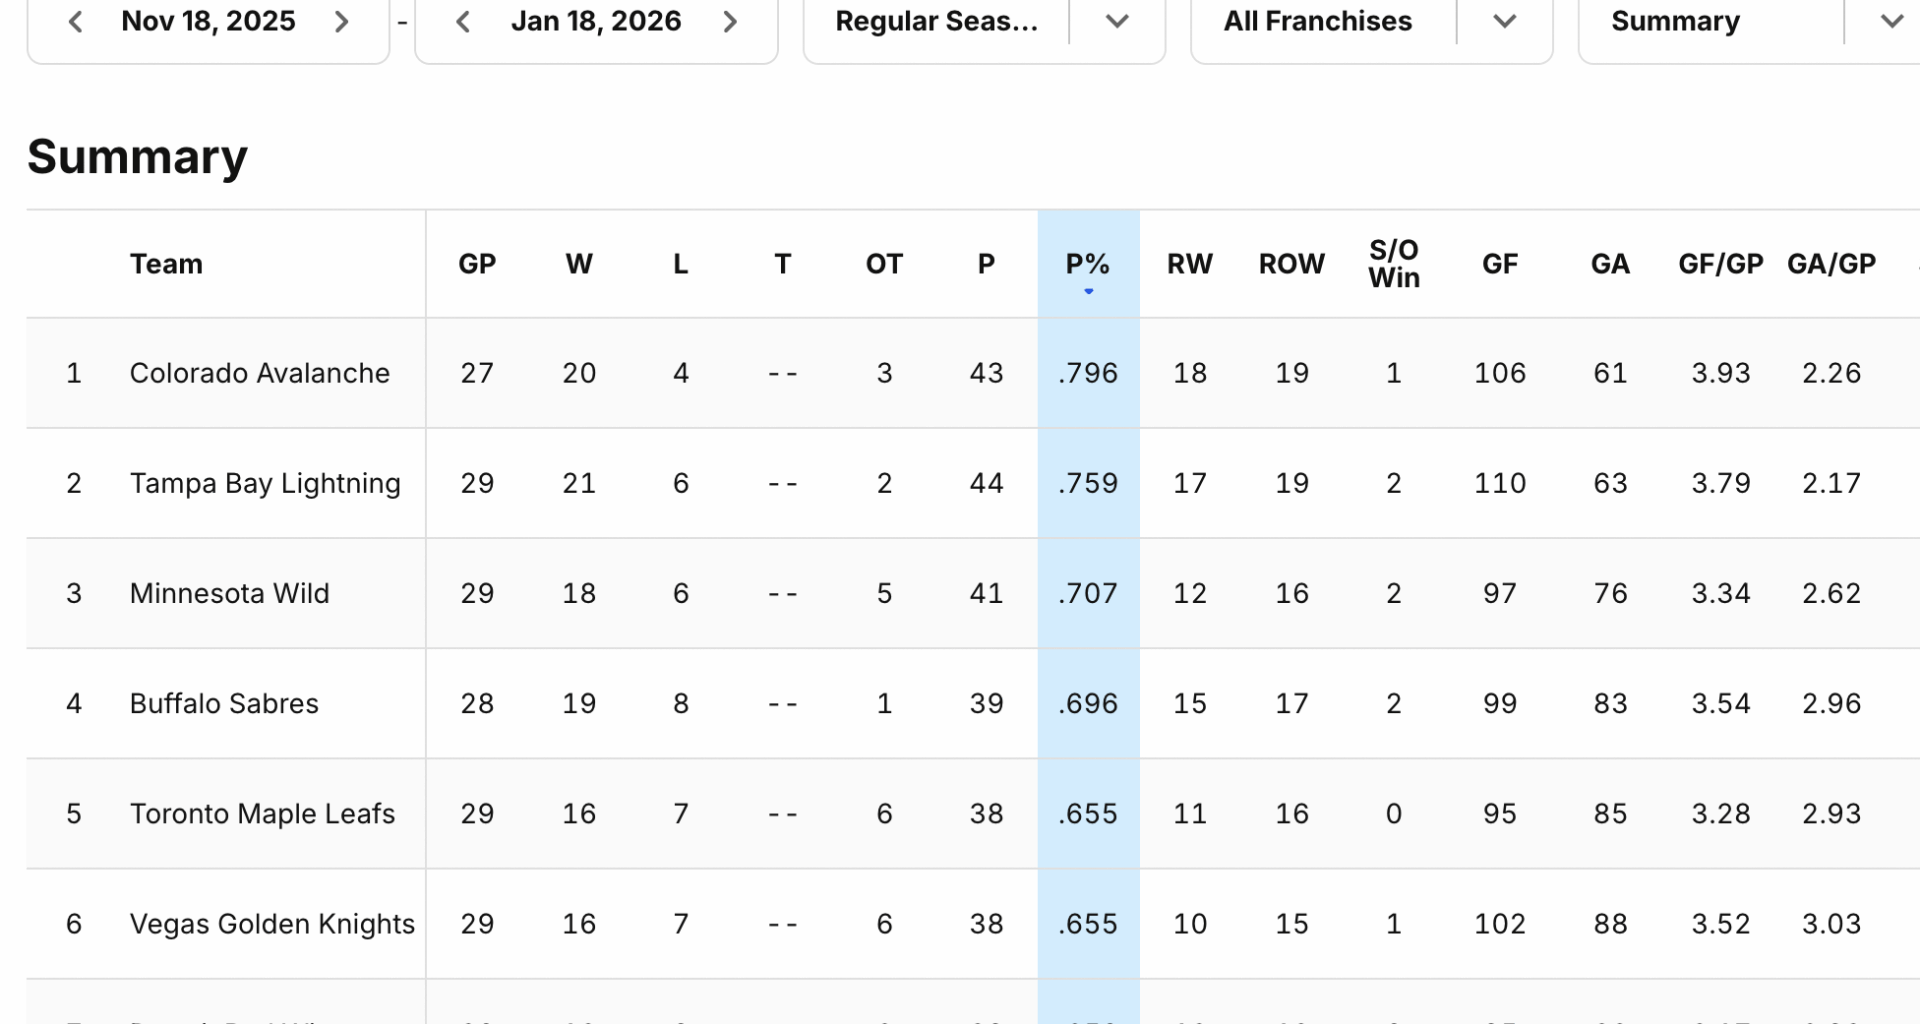Open the Summary report type dropdown

click(1891, 21)
